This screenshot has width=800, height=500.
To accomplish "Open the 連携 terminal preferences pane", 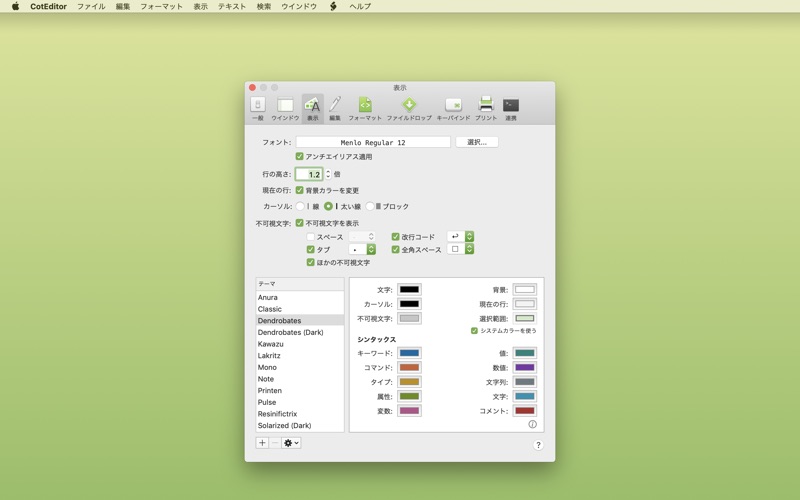I will (511, 109).
